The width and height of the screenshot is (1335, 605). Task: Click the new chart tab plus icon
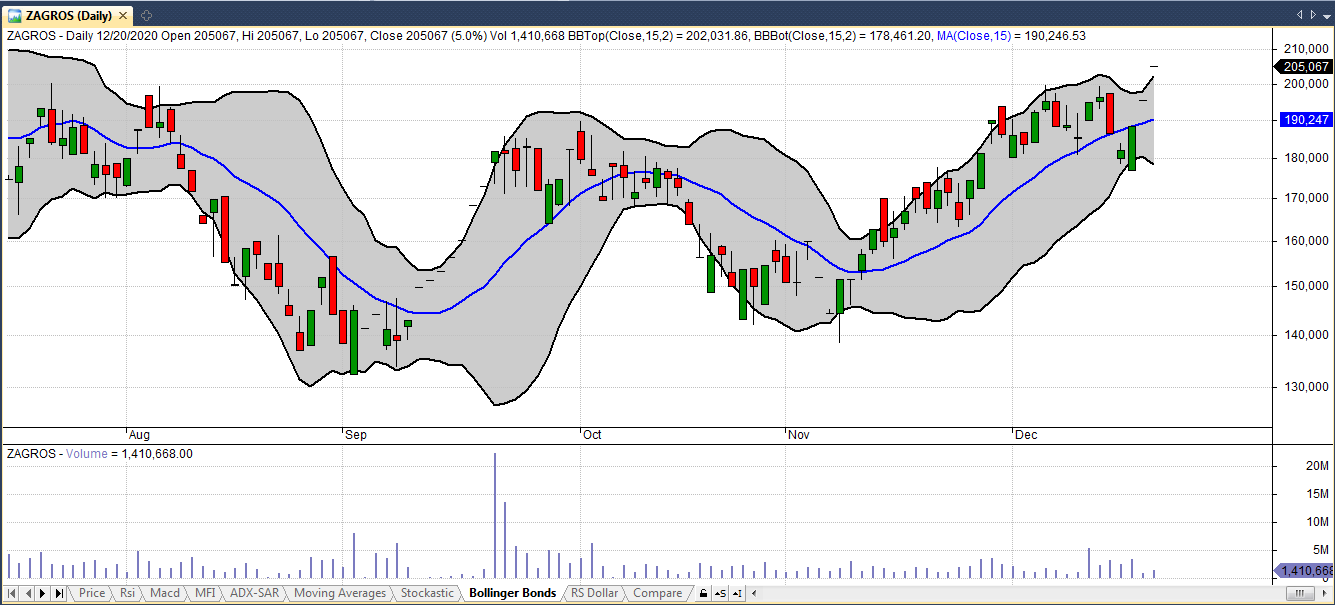(x=146, y=15)
